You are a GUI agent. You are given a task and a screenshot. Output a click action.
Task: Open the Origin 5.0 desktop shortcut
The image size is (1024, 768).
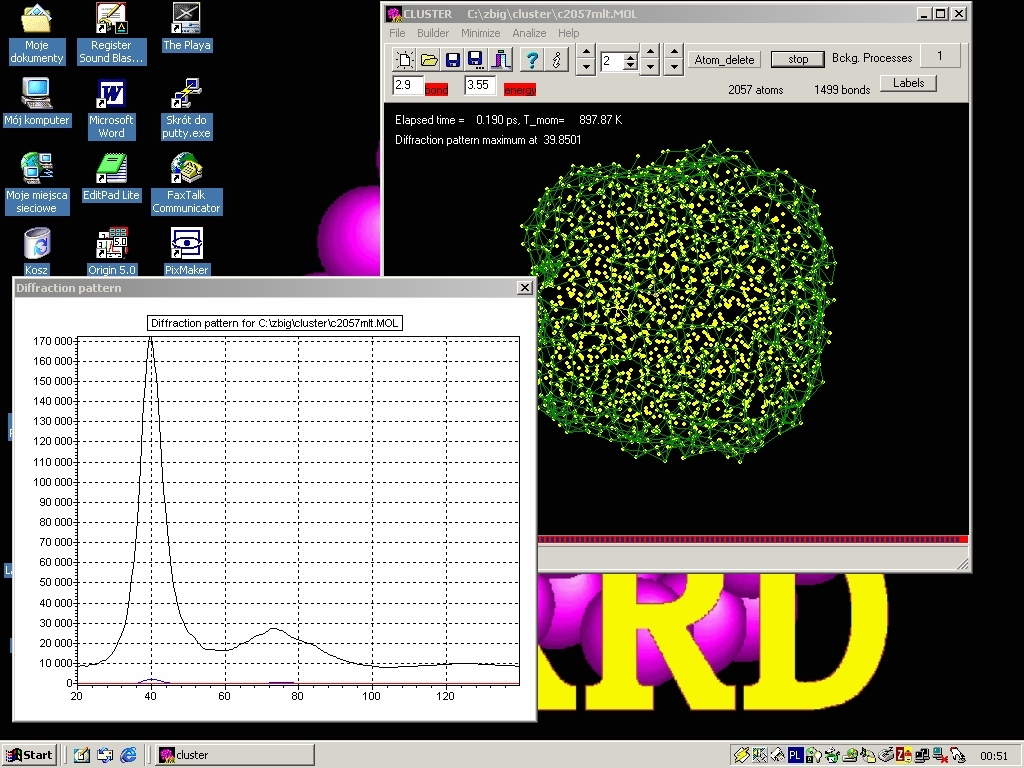[x=112, y=251]
